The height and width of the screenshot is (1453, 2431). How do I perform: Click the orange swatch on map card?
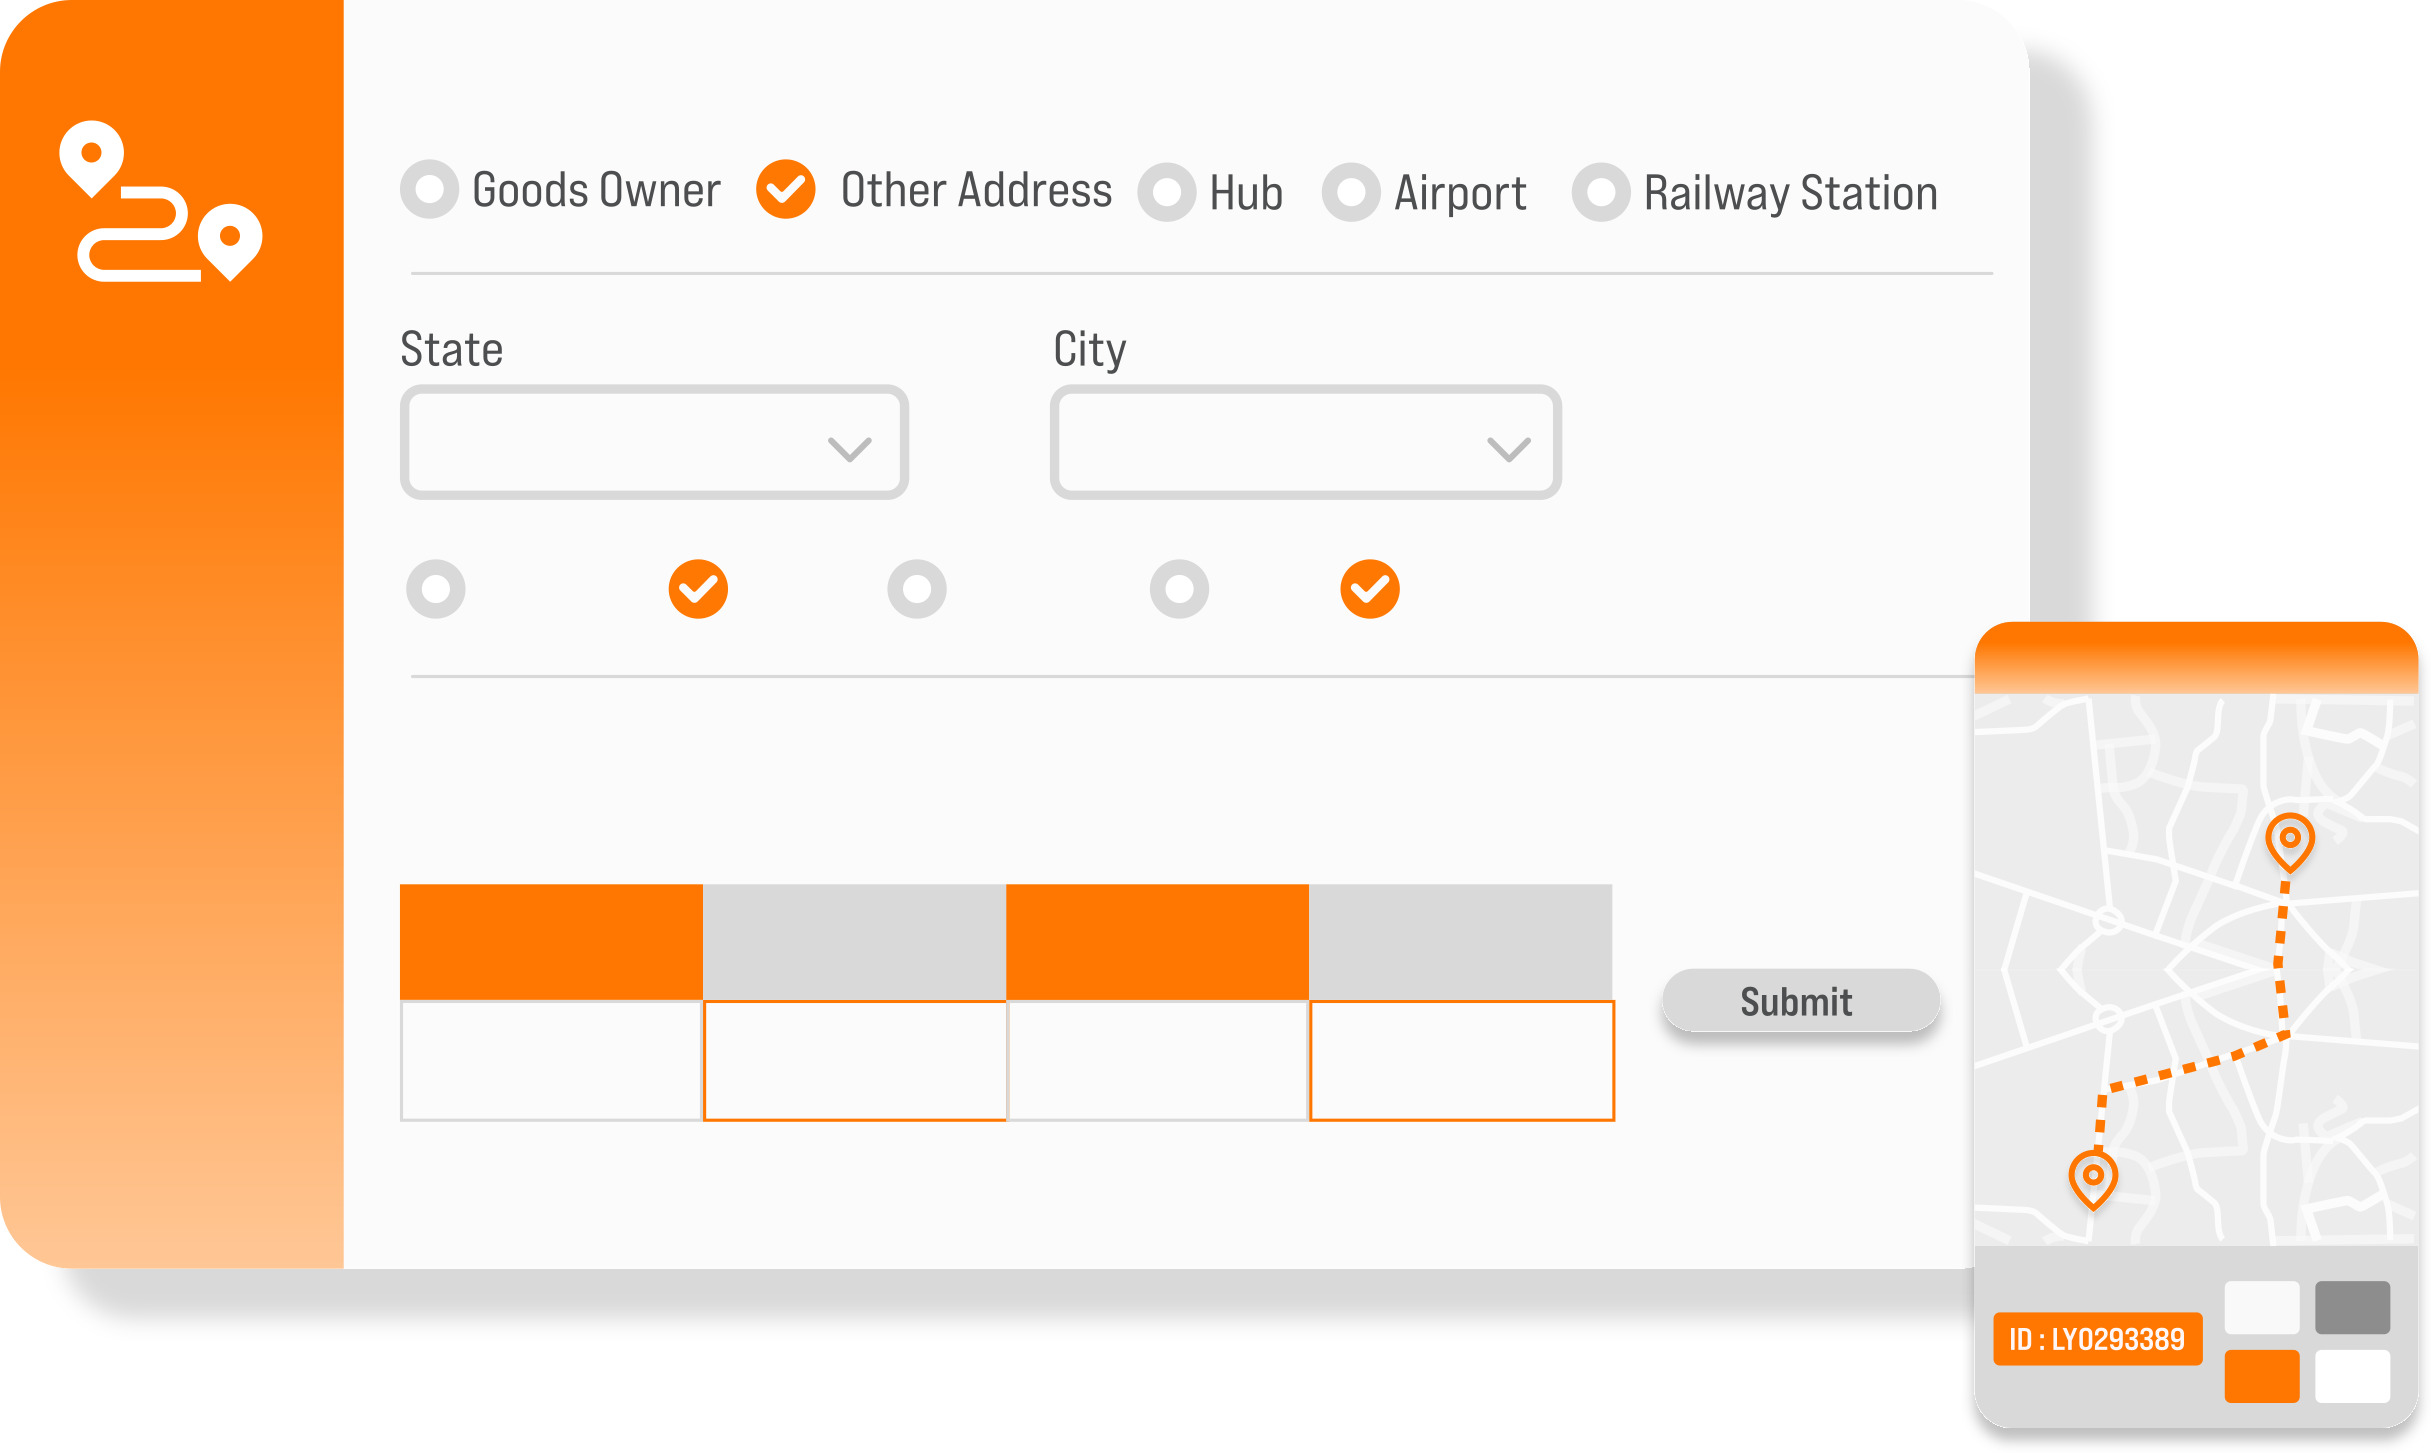2261,1376
